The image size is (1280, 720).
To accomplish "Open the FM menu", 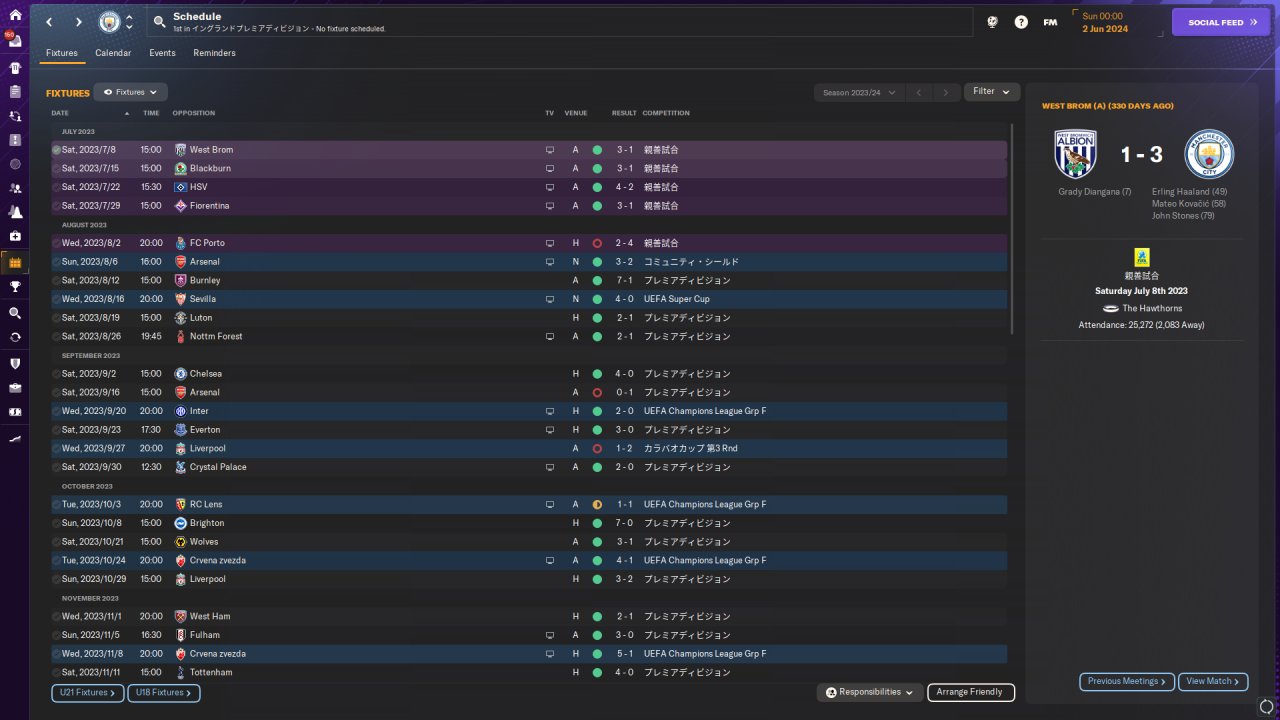I will click(x=1050, y=22).
